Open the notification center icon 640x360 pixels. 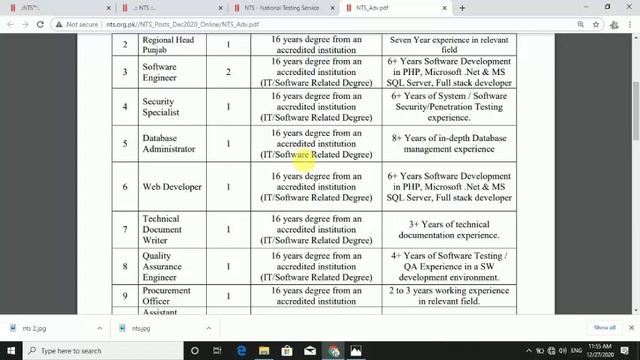(624, 351)
